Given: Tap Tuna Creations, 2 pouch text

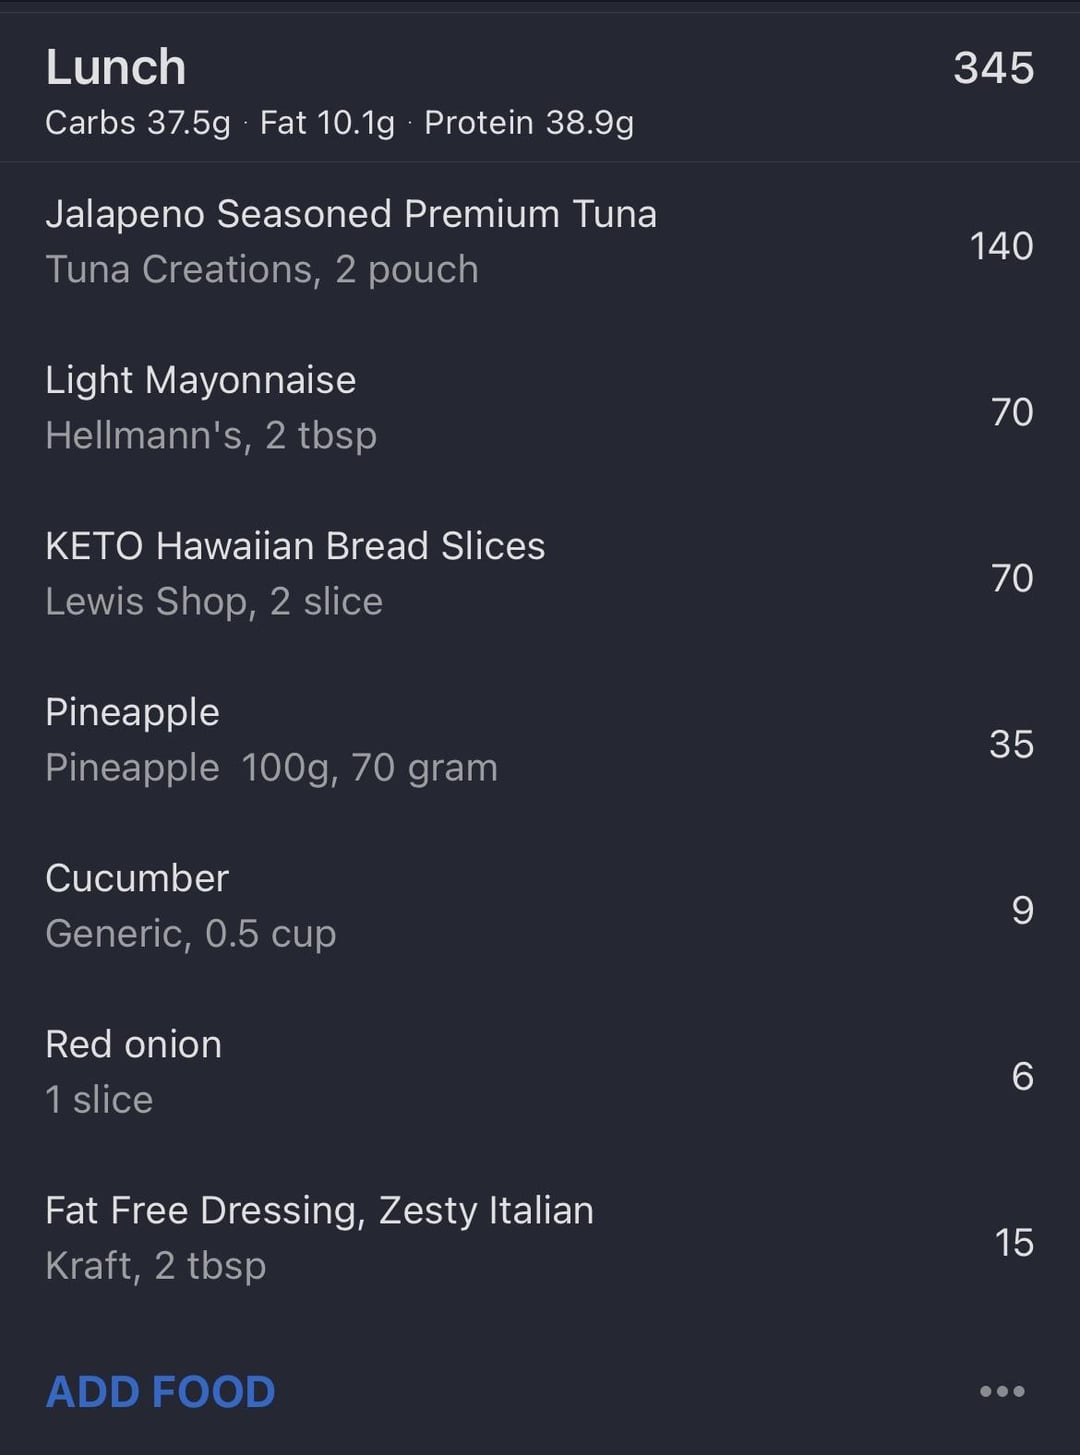Looking at the screenshot, I should point(262,270).
